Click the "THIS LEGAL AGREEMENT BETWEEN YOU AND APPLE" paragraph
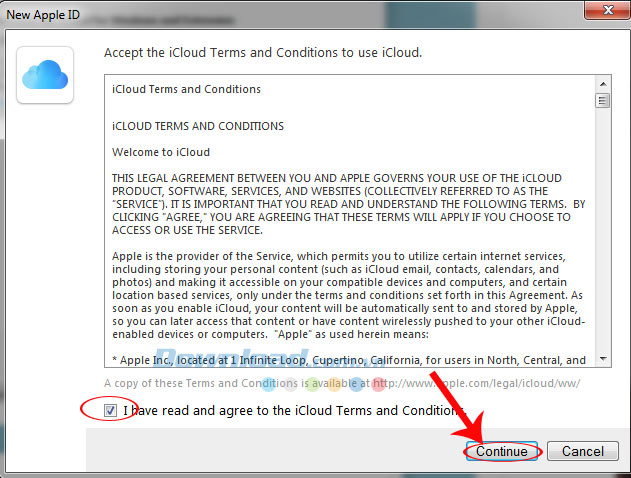Viewport: 631px width, 478px height. tap(348, 204)
